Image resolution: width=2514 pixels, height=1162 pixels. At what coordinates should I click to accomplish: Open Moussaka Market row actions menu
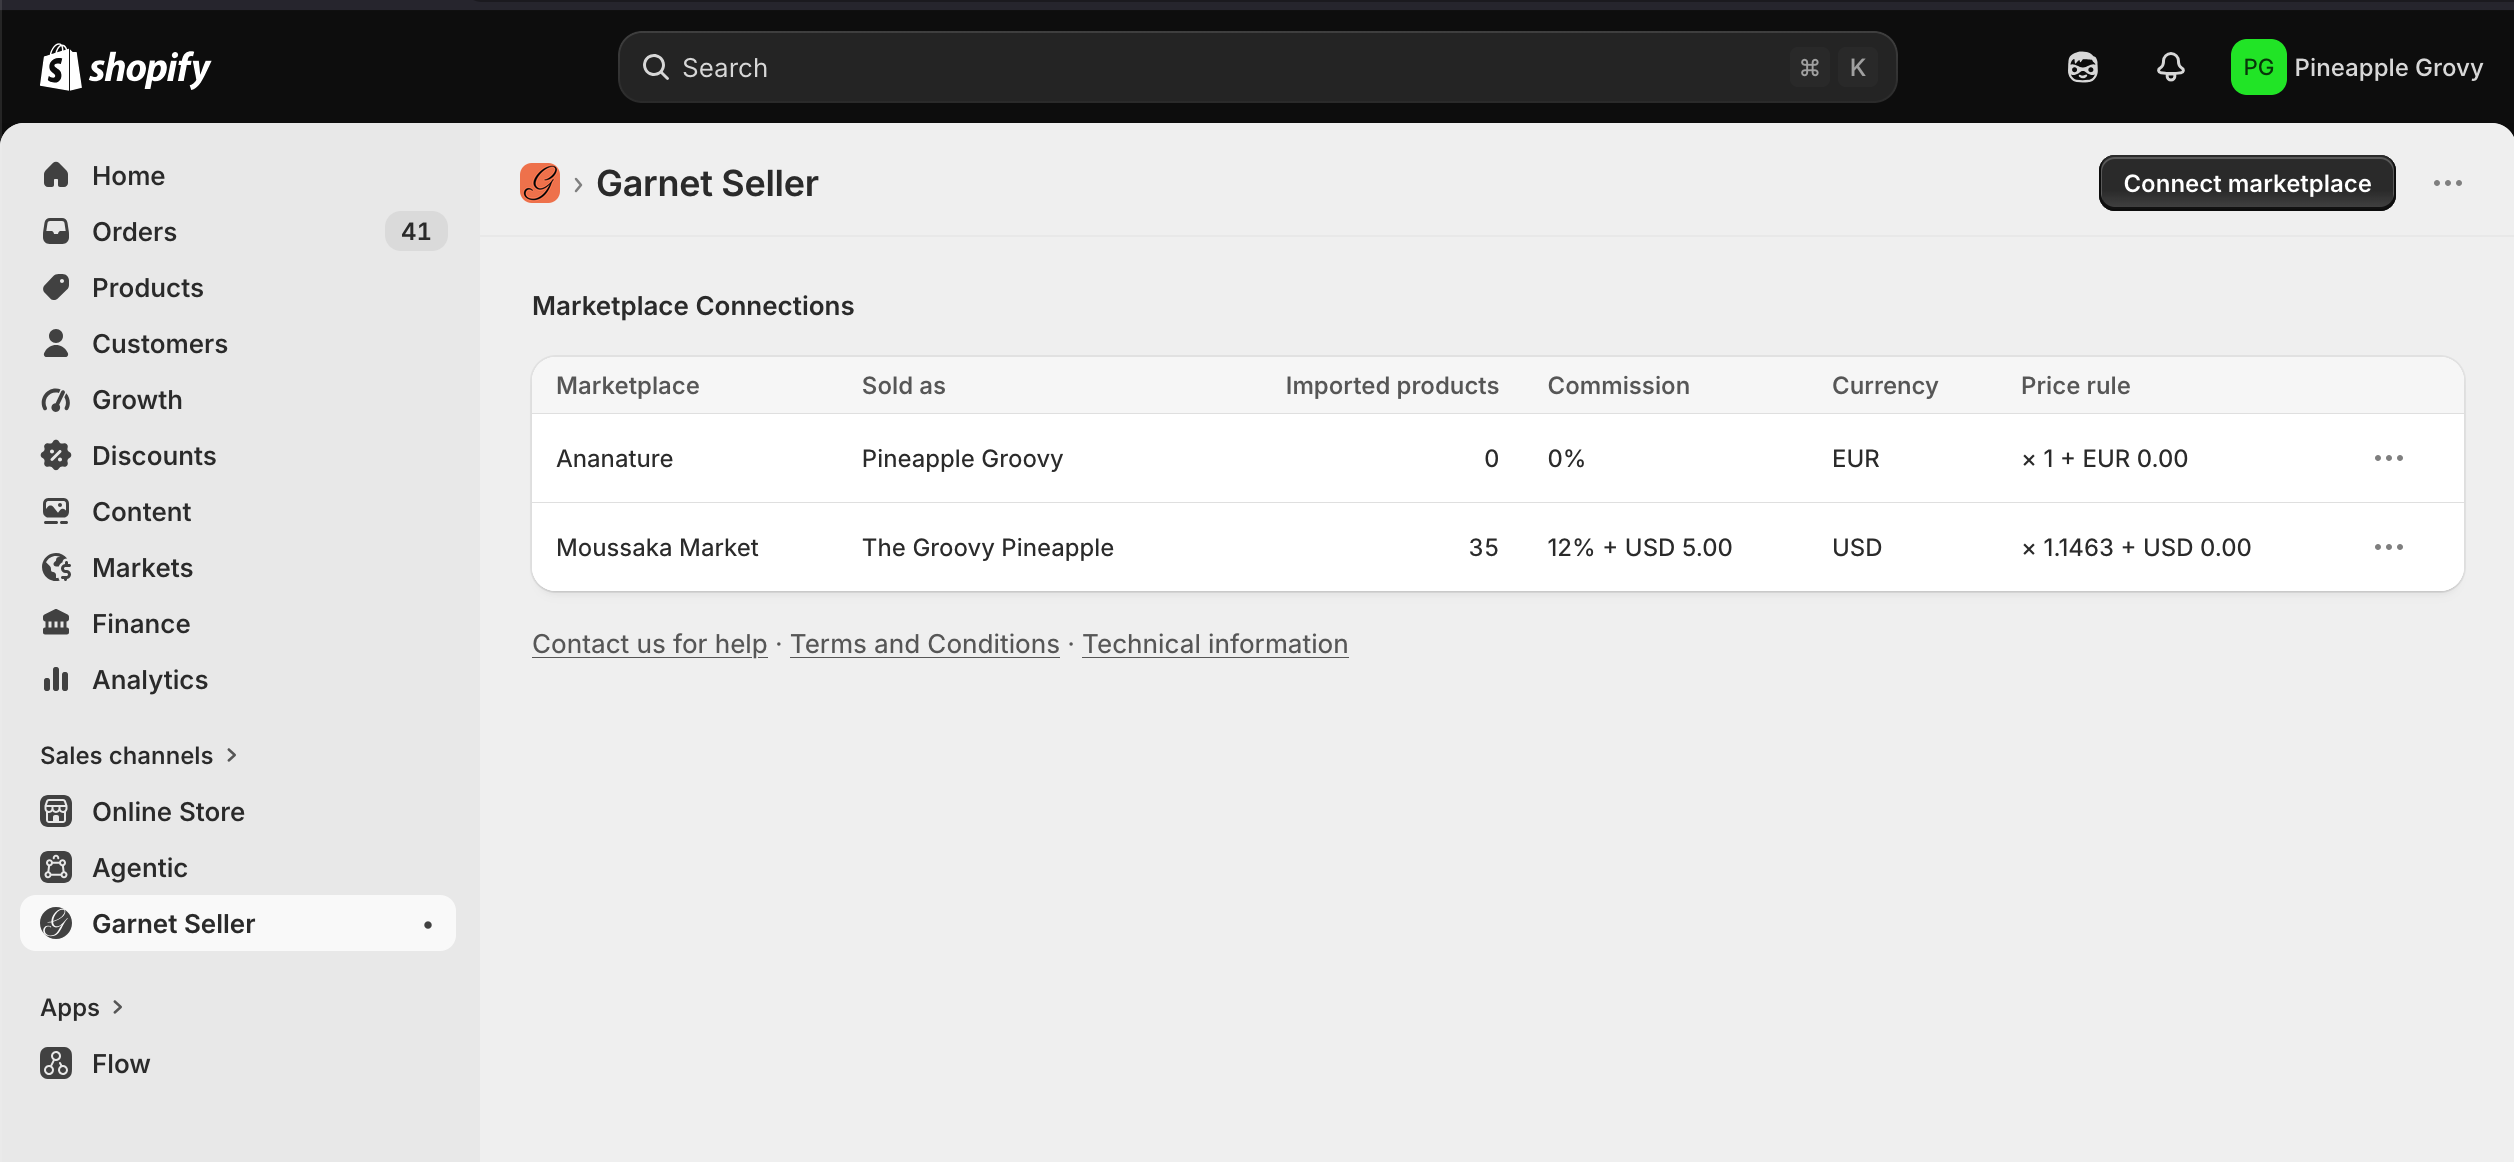tap(2388, 547)
